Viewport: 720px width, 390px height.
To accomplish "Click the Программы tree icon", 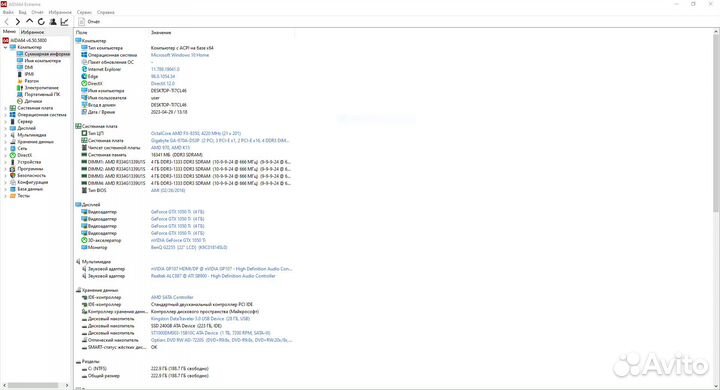I will pos(13,169).
